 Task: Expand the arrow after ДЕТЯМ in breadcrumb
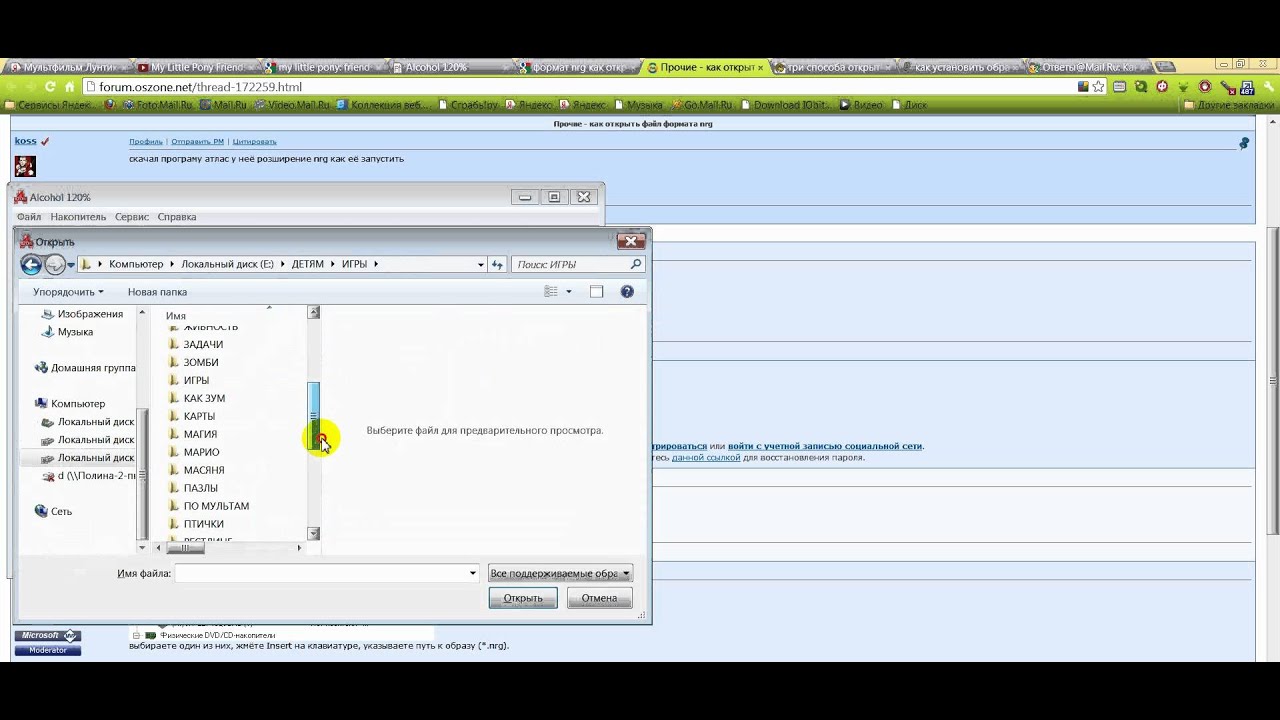click(334, 264)
